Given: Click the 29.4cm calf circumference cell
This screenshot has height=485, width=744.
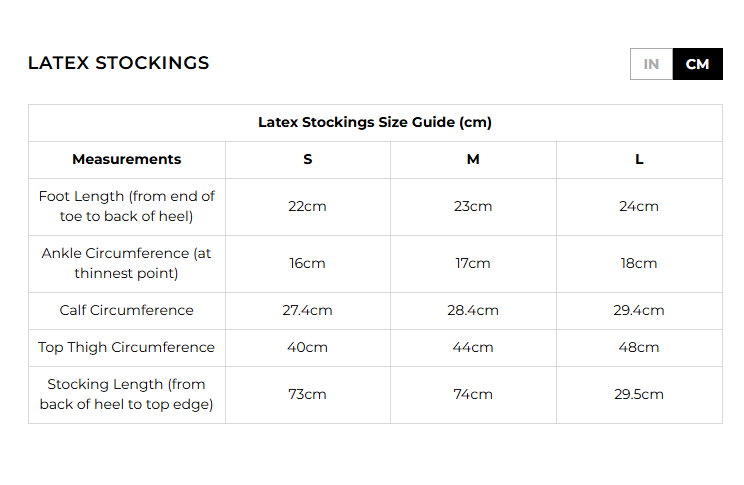Looking at the screenshot, I should pos(639,310).
